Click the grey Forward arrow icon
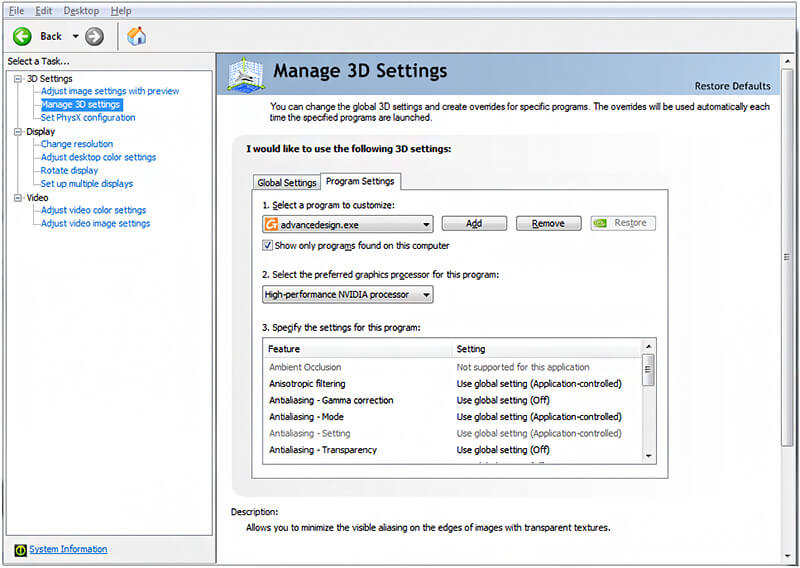Image resolution: width=800 pixels, height=568 pixels. pyautogui.click(x=94, y=36)
